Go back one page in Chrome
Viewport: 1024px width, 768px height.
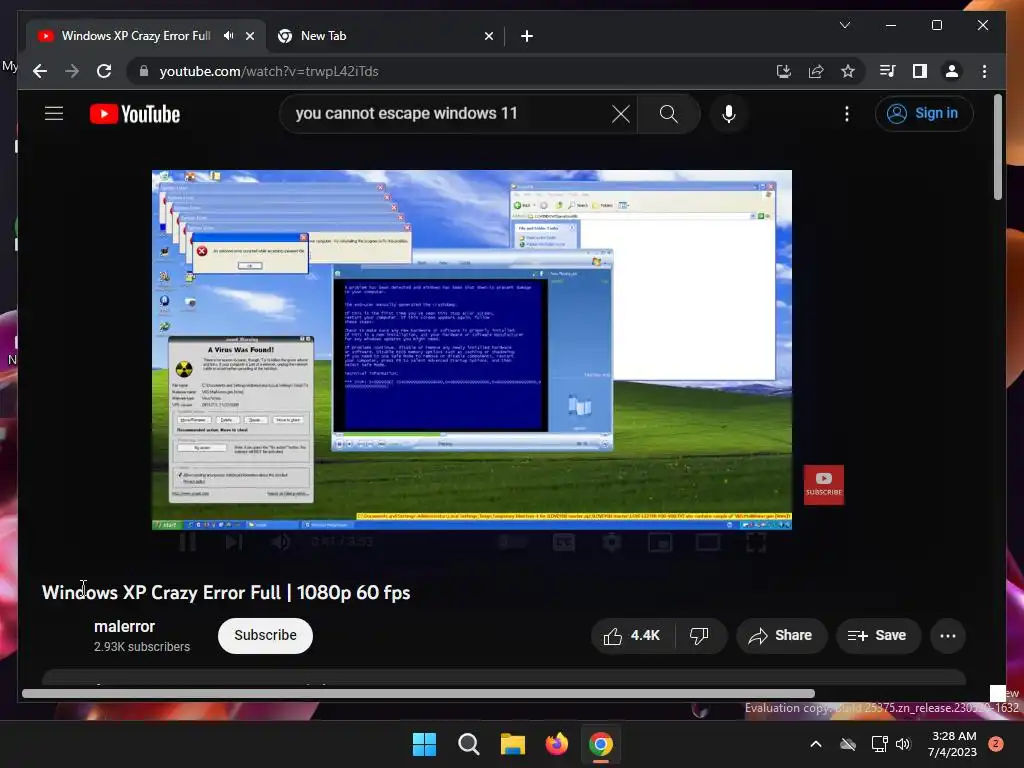tap(40, 71)
